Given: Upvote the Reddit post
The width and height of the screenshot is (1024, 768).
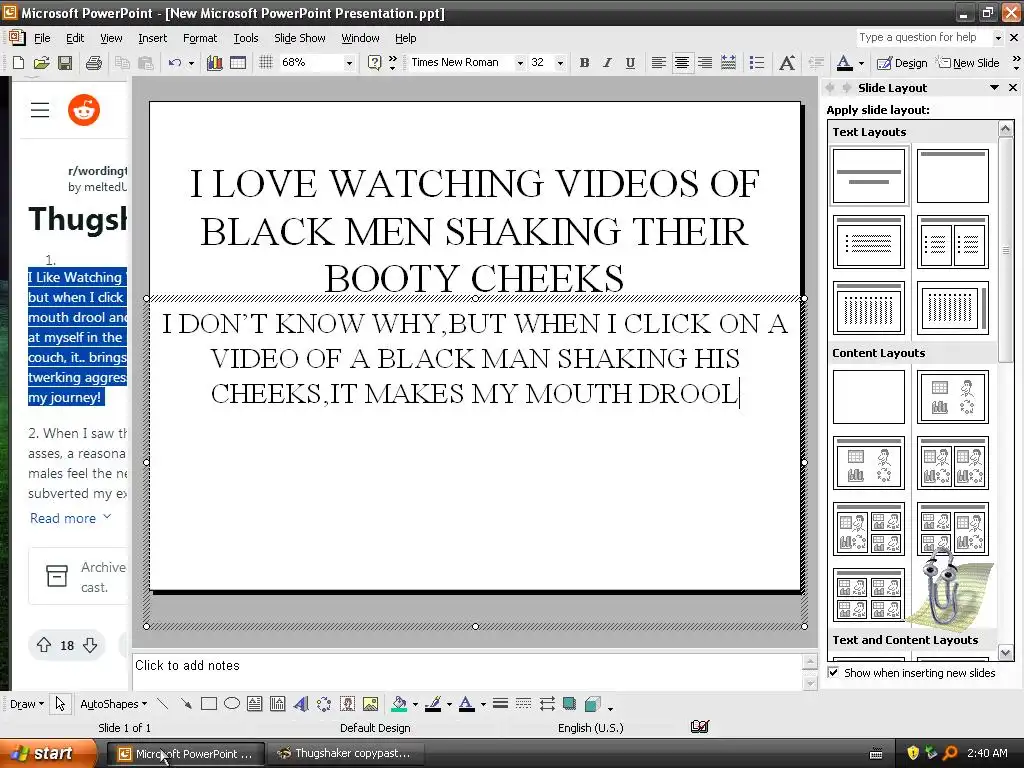Looking at the screenshot, I should click(x=44, y=645).
